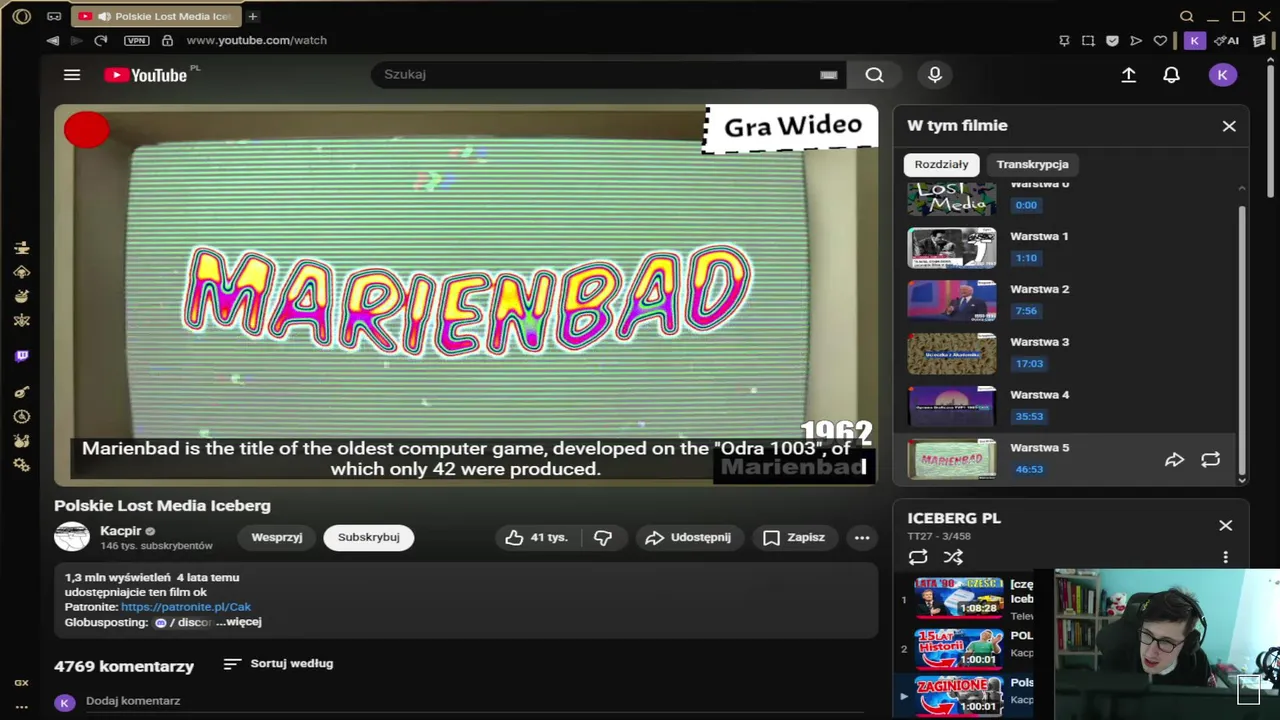Click the 46:53 timestamp of Warstwa 5

coord(1029,469)
